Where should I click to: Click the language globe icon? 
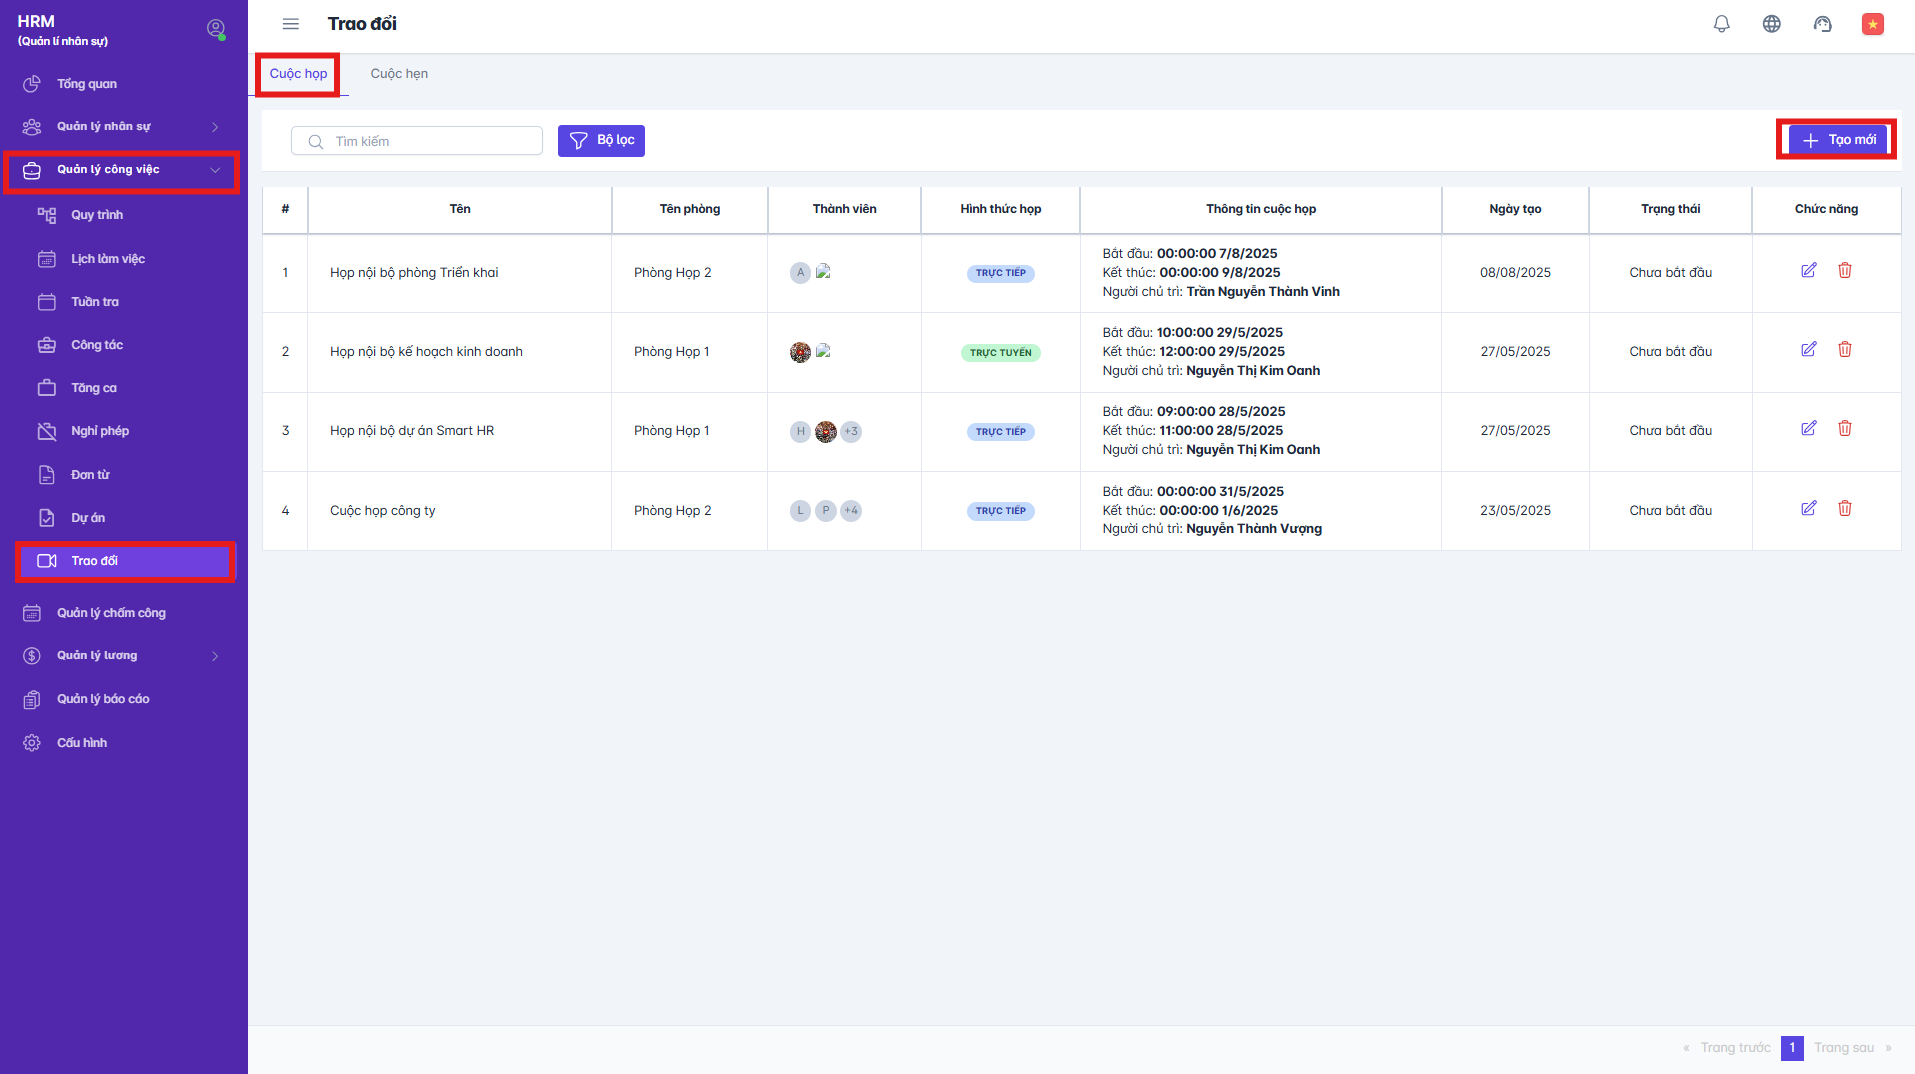1772,23
